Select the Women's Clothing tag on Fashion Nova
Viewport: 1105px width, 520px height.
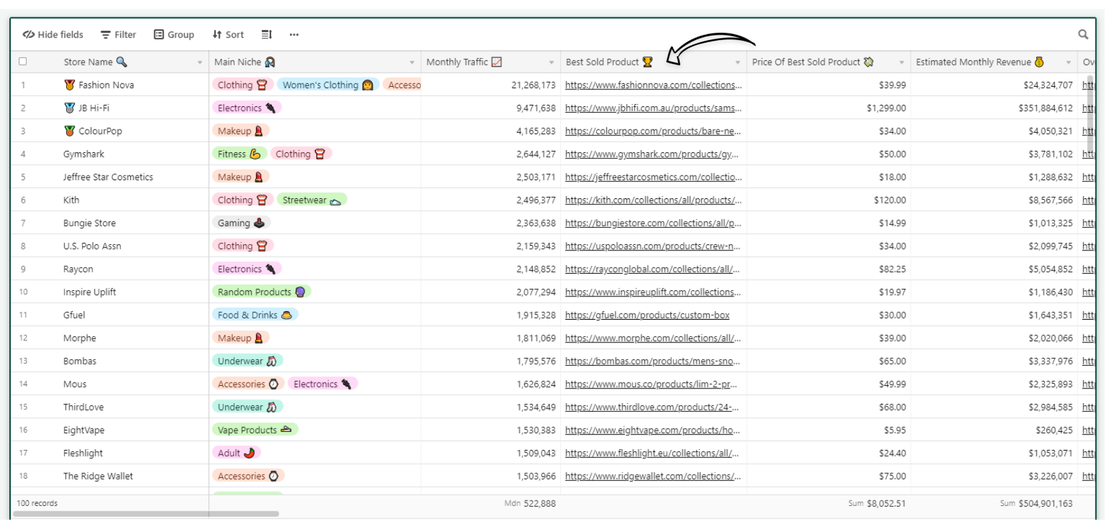[x=328, y=85]
